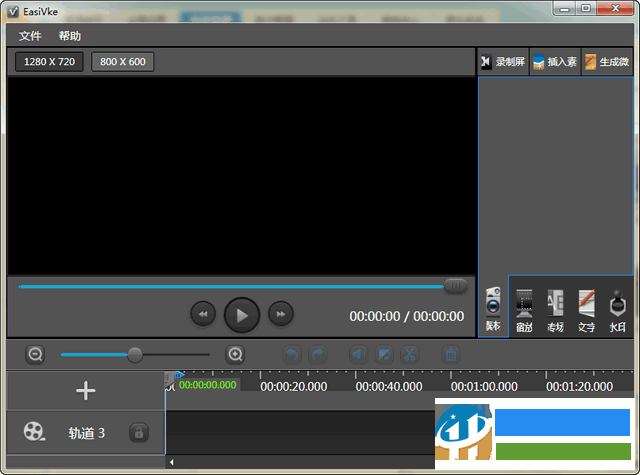Maximize the EasiVke window
The height and width of the screenshot is (475, 640).
pyautogui.click(x=586, y=8)
